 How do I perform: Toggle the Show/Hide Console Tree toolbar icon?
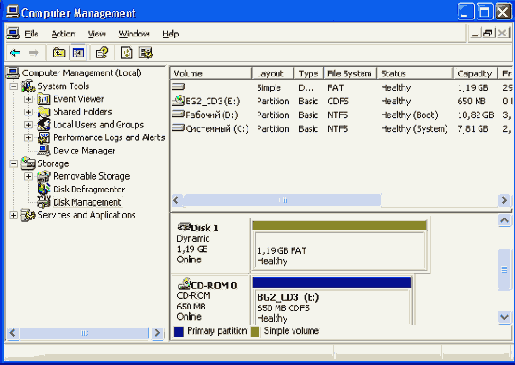coord(78,53)
